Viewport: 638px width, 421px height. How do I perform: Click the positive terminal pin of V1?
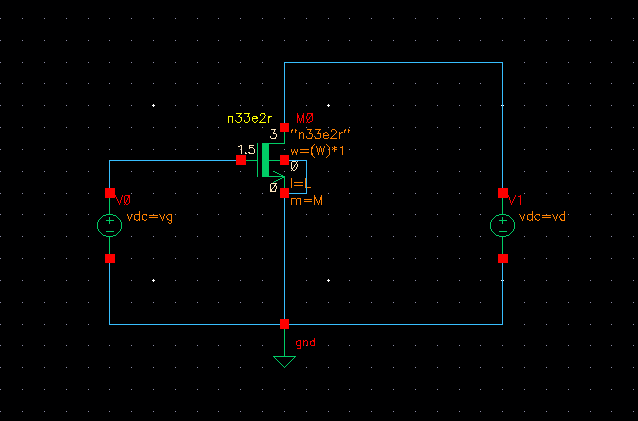tap(503, 193)
